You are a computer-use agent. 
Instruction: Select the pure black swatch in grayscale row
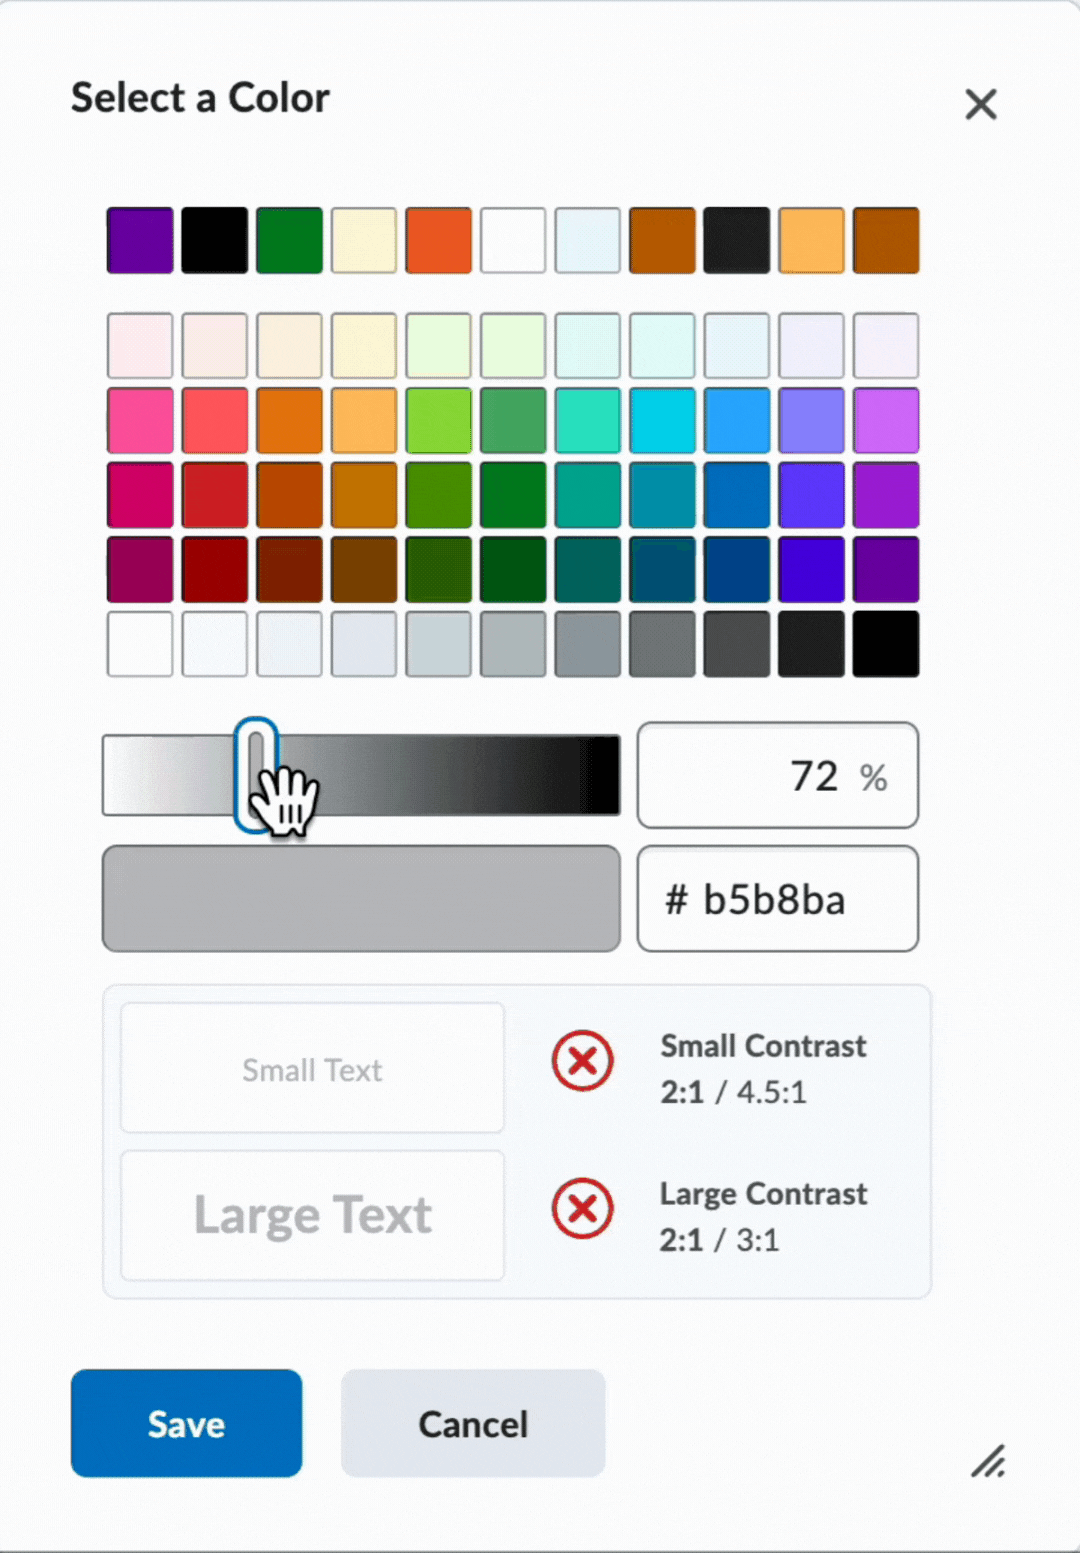[x=885, y=645]
